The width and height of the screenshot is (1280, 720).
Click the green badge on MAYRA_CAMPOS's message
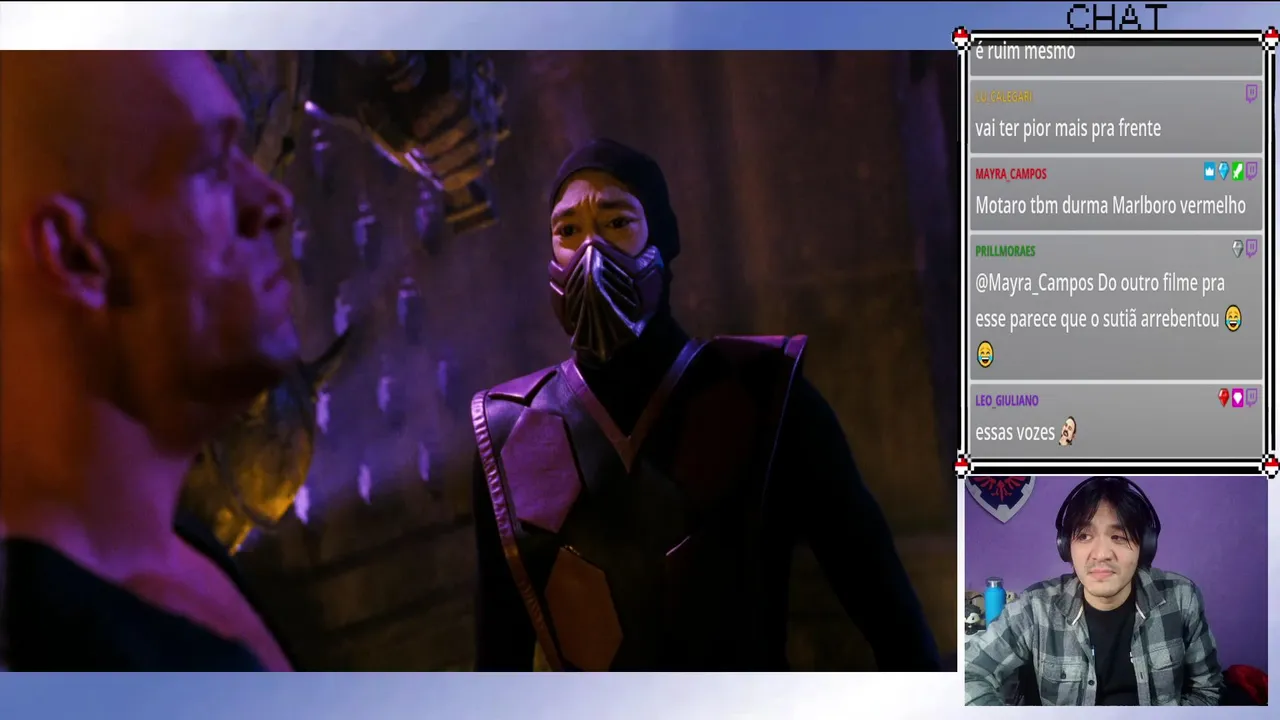pos(1237,172)
